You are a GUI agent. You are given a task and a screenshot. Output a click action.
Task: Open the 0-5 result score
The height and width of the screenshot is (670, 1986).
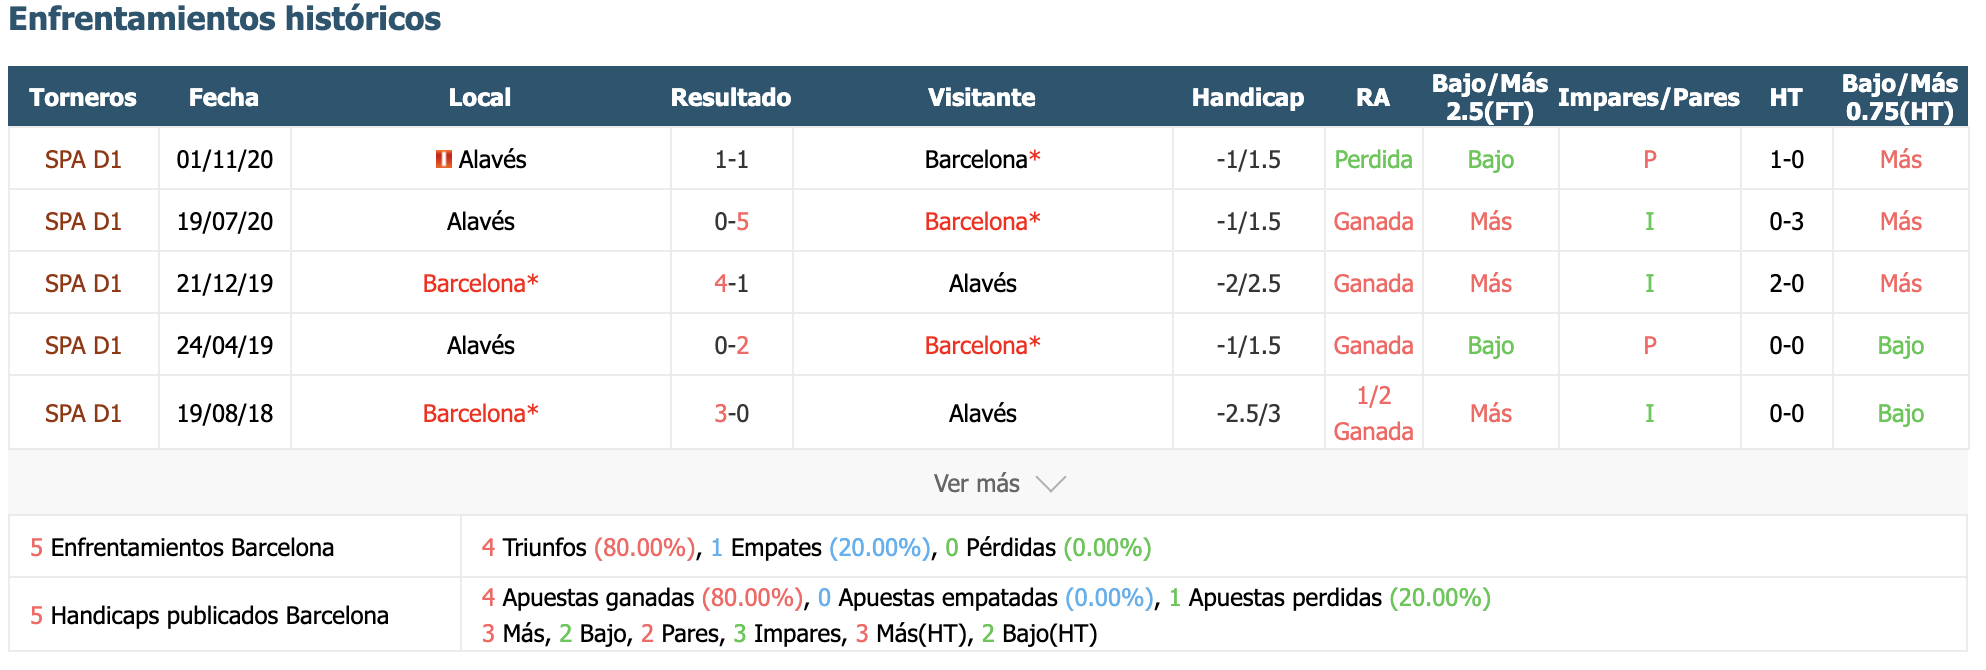click(x=731, y=221)
